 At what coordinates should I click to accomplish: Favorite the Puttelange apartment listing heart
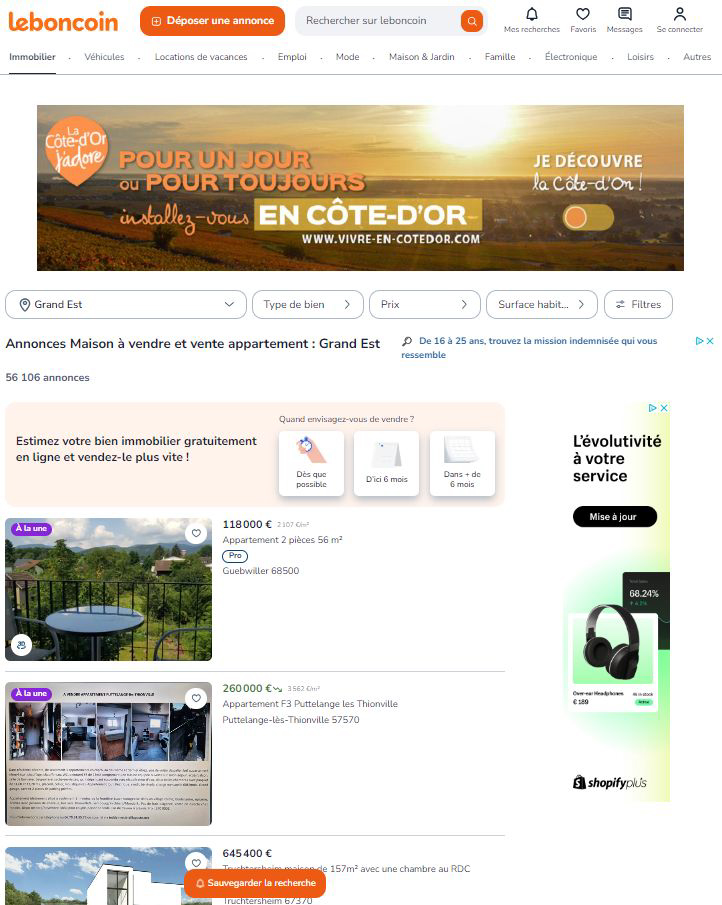click(196, 698)
